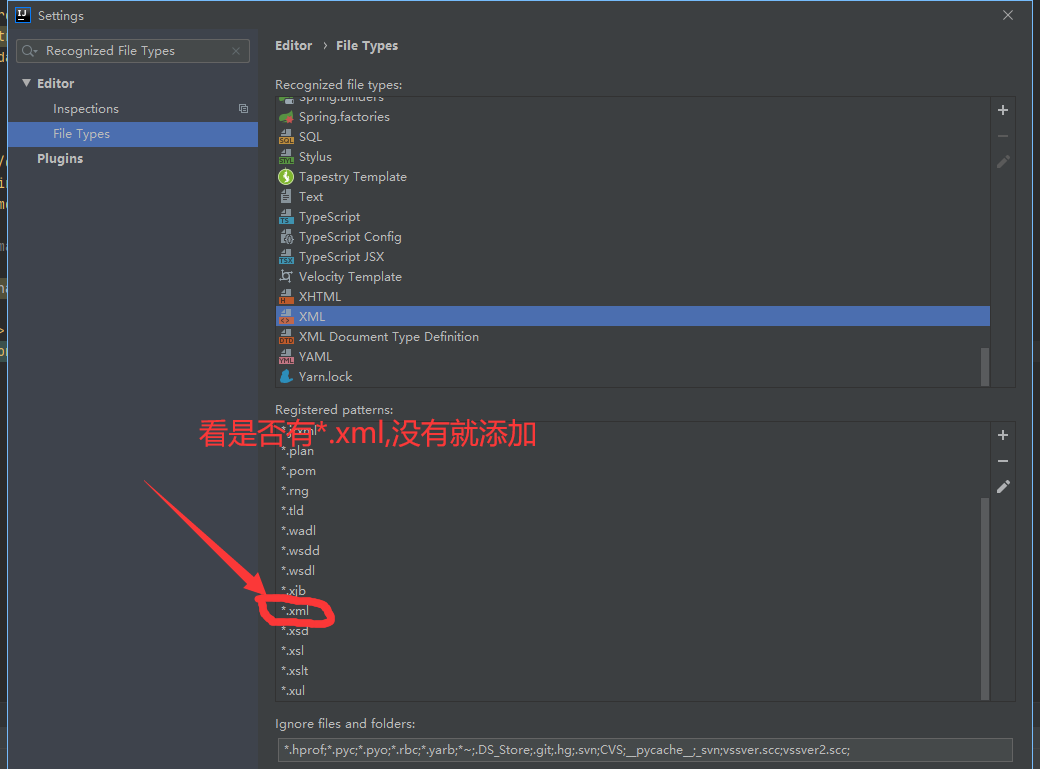Remove the selected registered pattern

tap(1003, 461)
